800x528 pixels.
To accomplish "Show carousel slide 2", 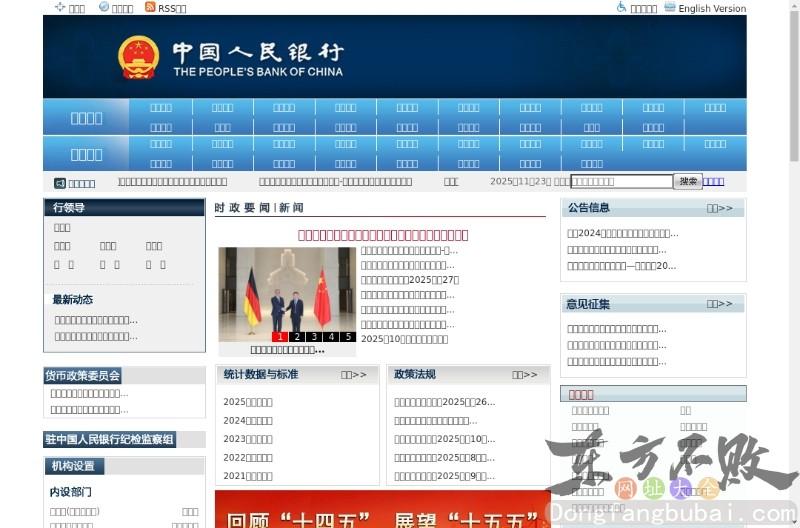I will (297, 337).
